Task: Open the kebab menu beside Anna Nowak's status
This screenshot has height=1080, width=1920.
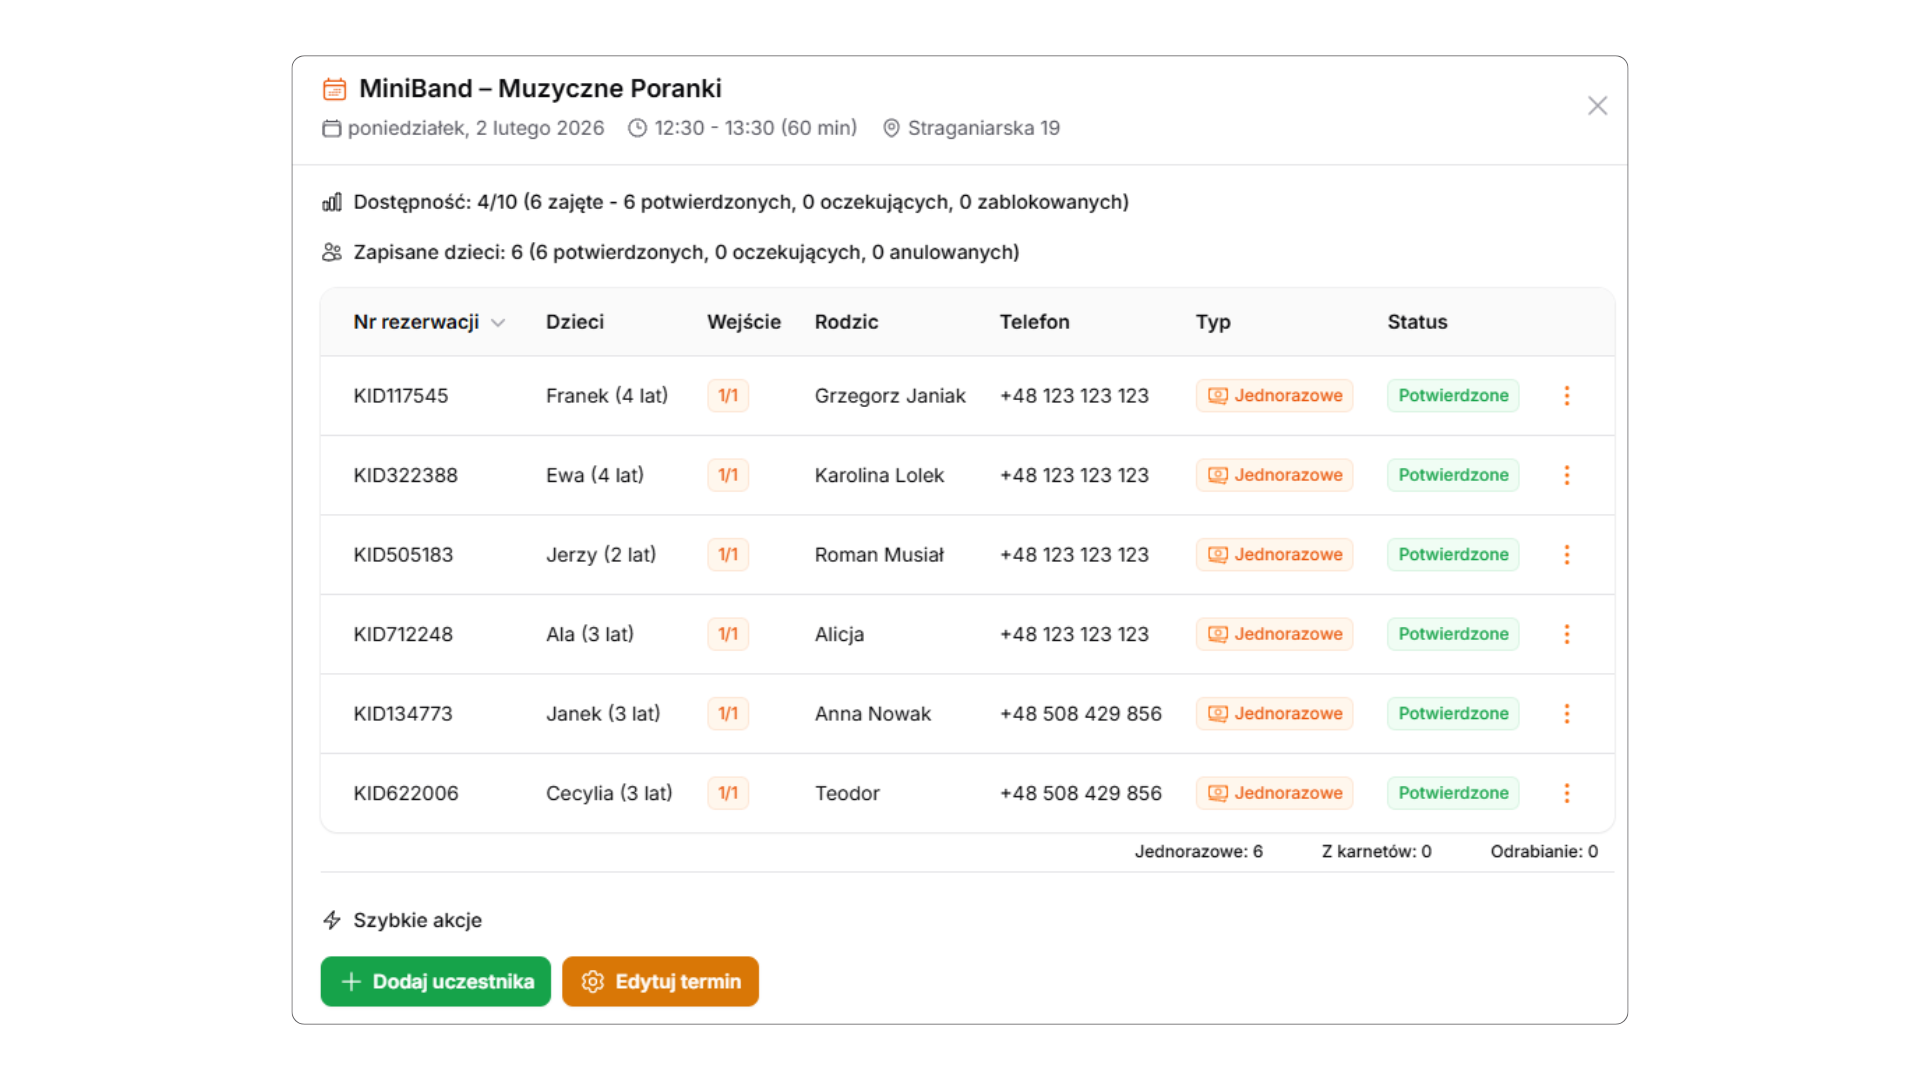Action: tap(1566, 713)
